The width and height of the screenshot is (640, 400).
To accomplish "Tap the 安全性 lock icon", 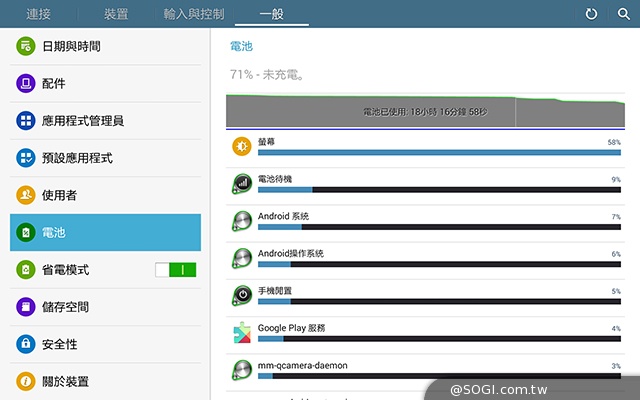I will tap(26, 344).
